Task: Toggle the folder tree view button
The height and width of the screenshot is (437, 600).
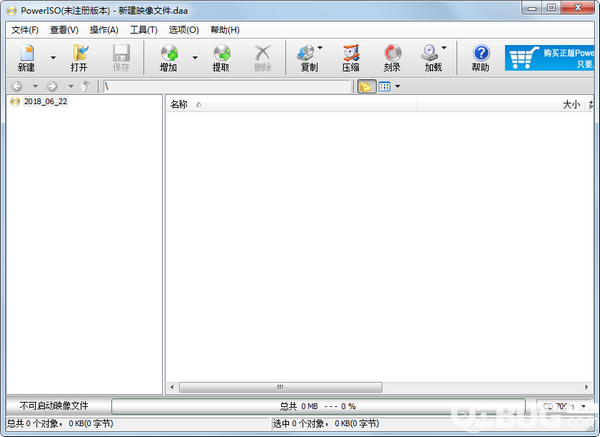Action: click(366, 87)
